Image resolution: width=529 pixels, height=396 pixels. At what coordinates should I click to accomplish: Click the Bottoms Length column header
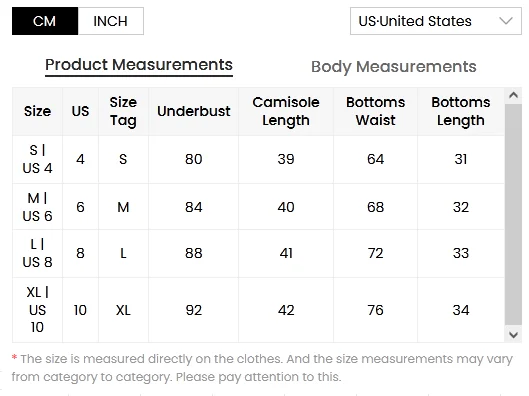(x=461, y=111)
